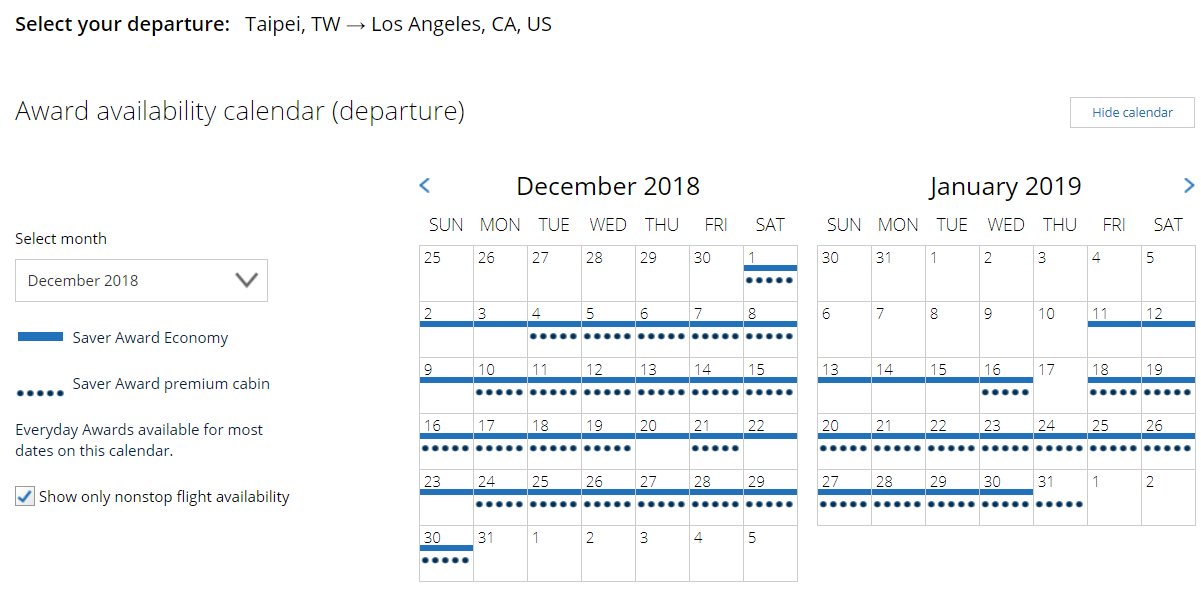
Task: Go to previous month using left arrow
Action: point(424,185)
